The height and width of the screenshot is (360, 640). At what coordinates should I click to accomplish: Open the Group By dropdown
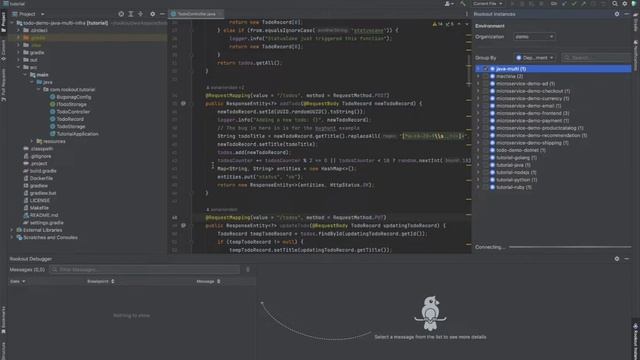(x=534, y=58)
